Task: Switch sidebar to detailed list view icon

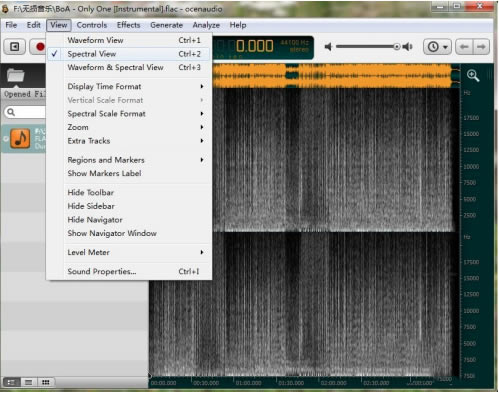Action: (x=11, y=382)
